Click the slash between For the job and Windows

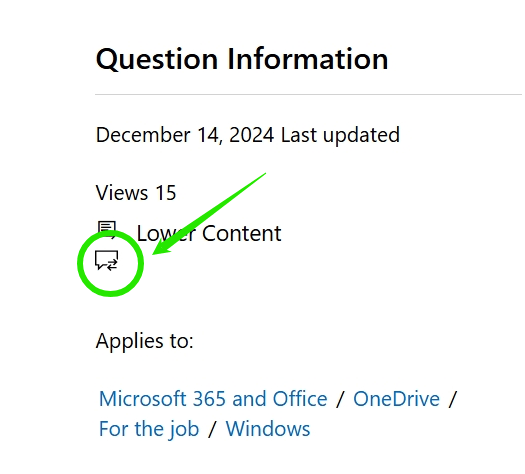click(x=212, y=429)
